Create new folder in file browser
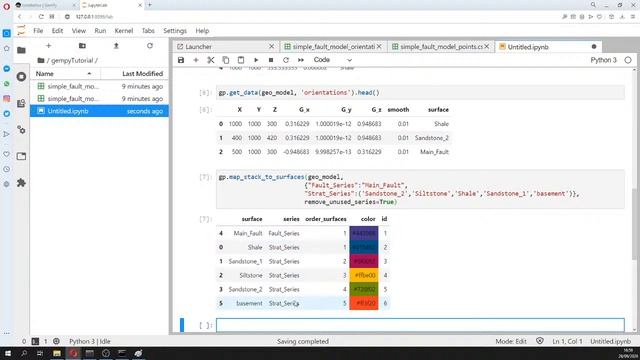 [x=82, y=46]
